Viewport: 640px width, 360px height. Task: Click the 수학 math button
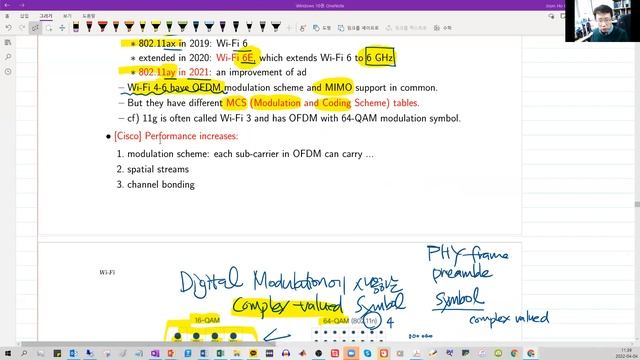pos(443,28)
